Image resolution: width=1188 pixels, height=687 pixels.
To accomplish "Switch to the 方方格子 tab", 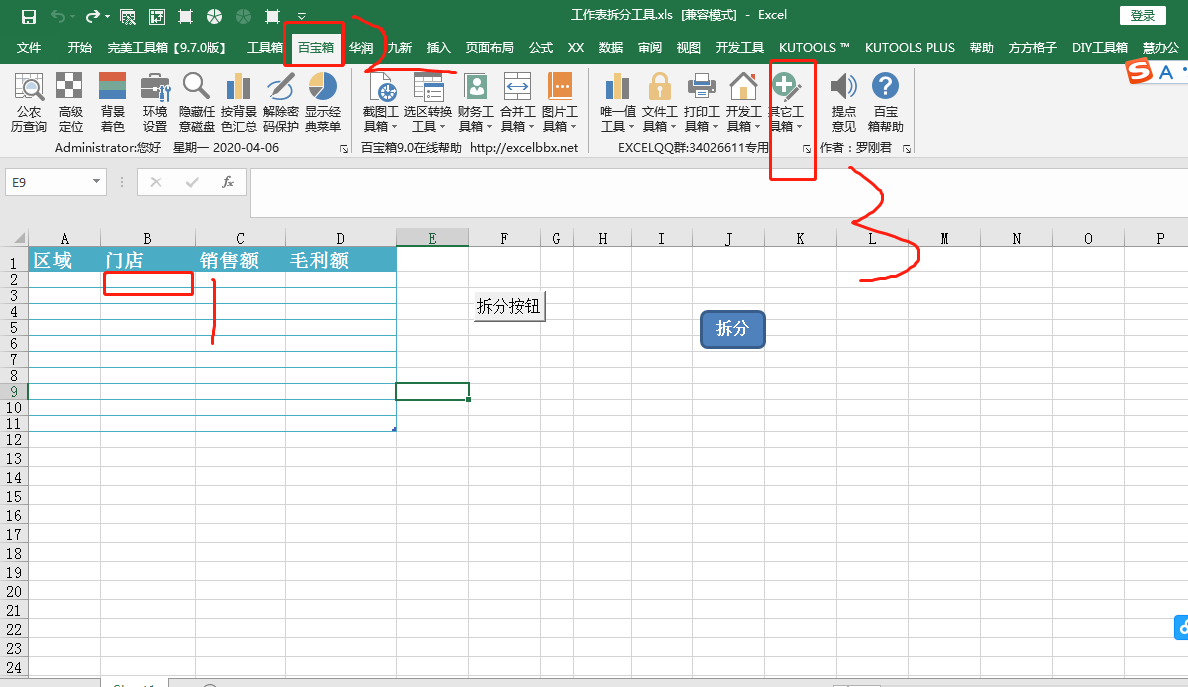I will coord(1033,48).
